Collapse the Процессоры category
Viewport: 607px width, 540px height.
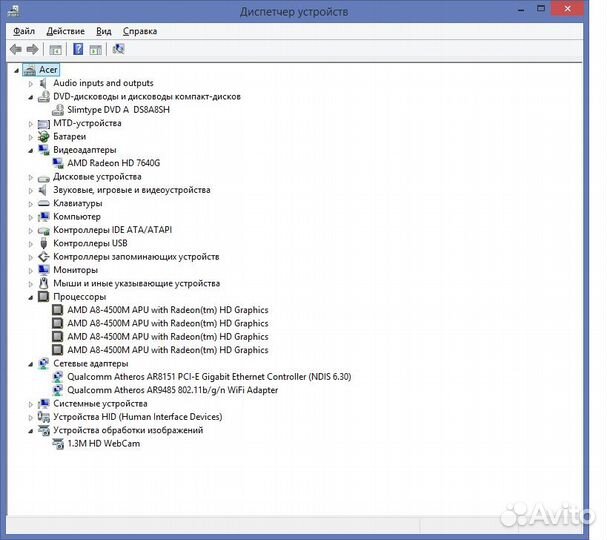coord(31,298)
